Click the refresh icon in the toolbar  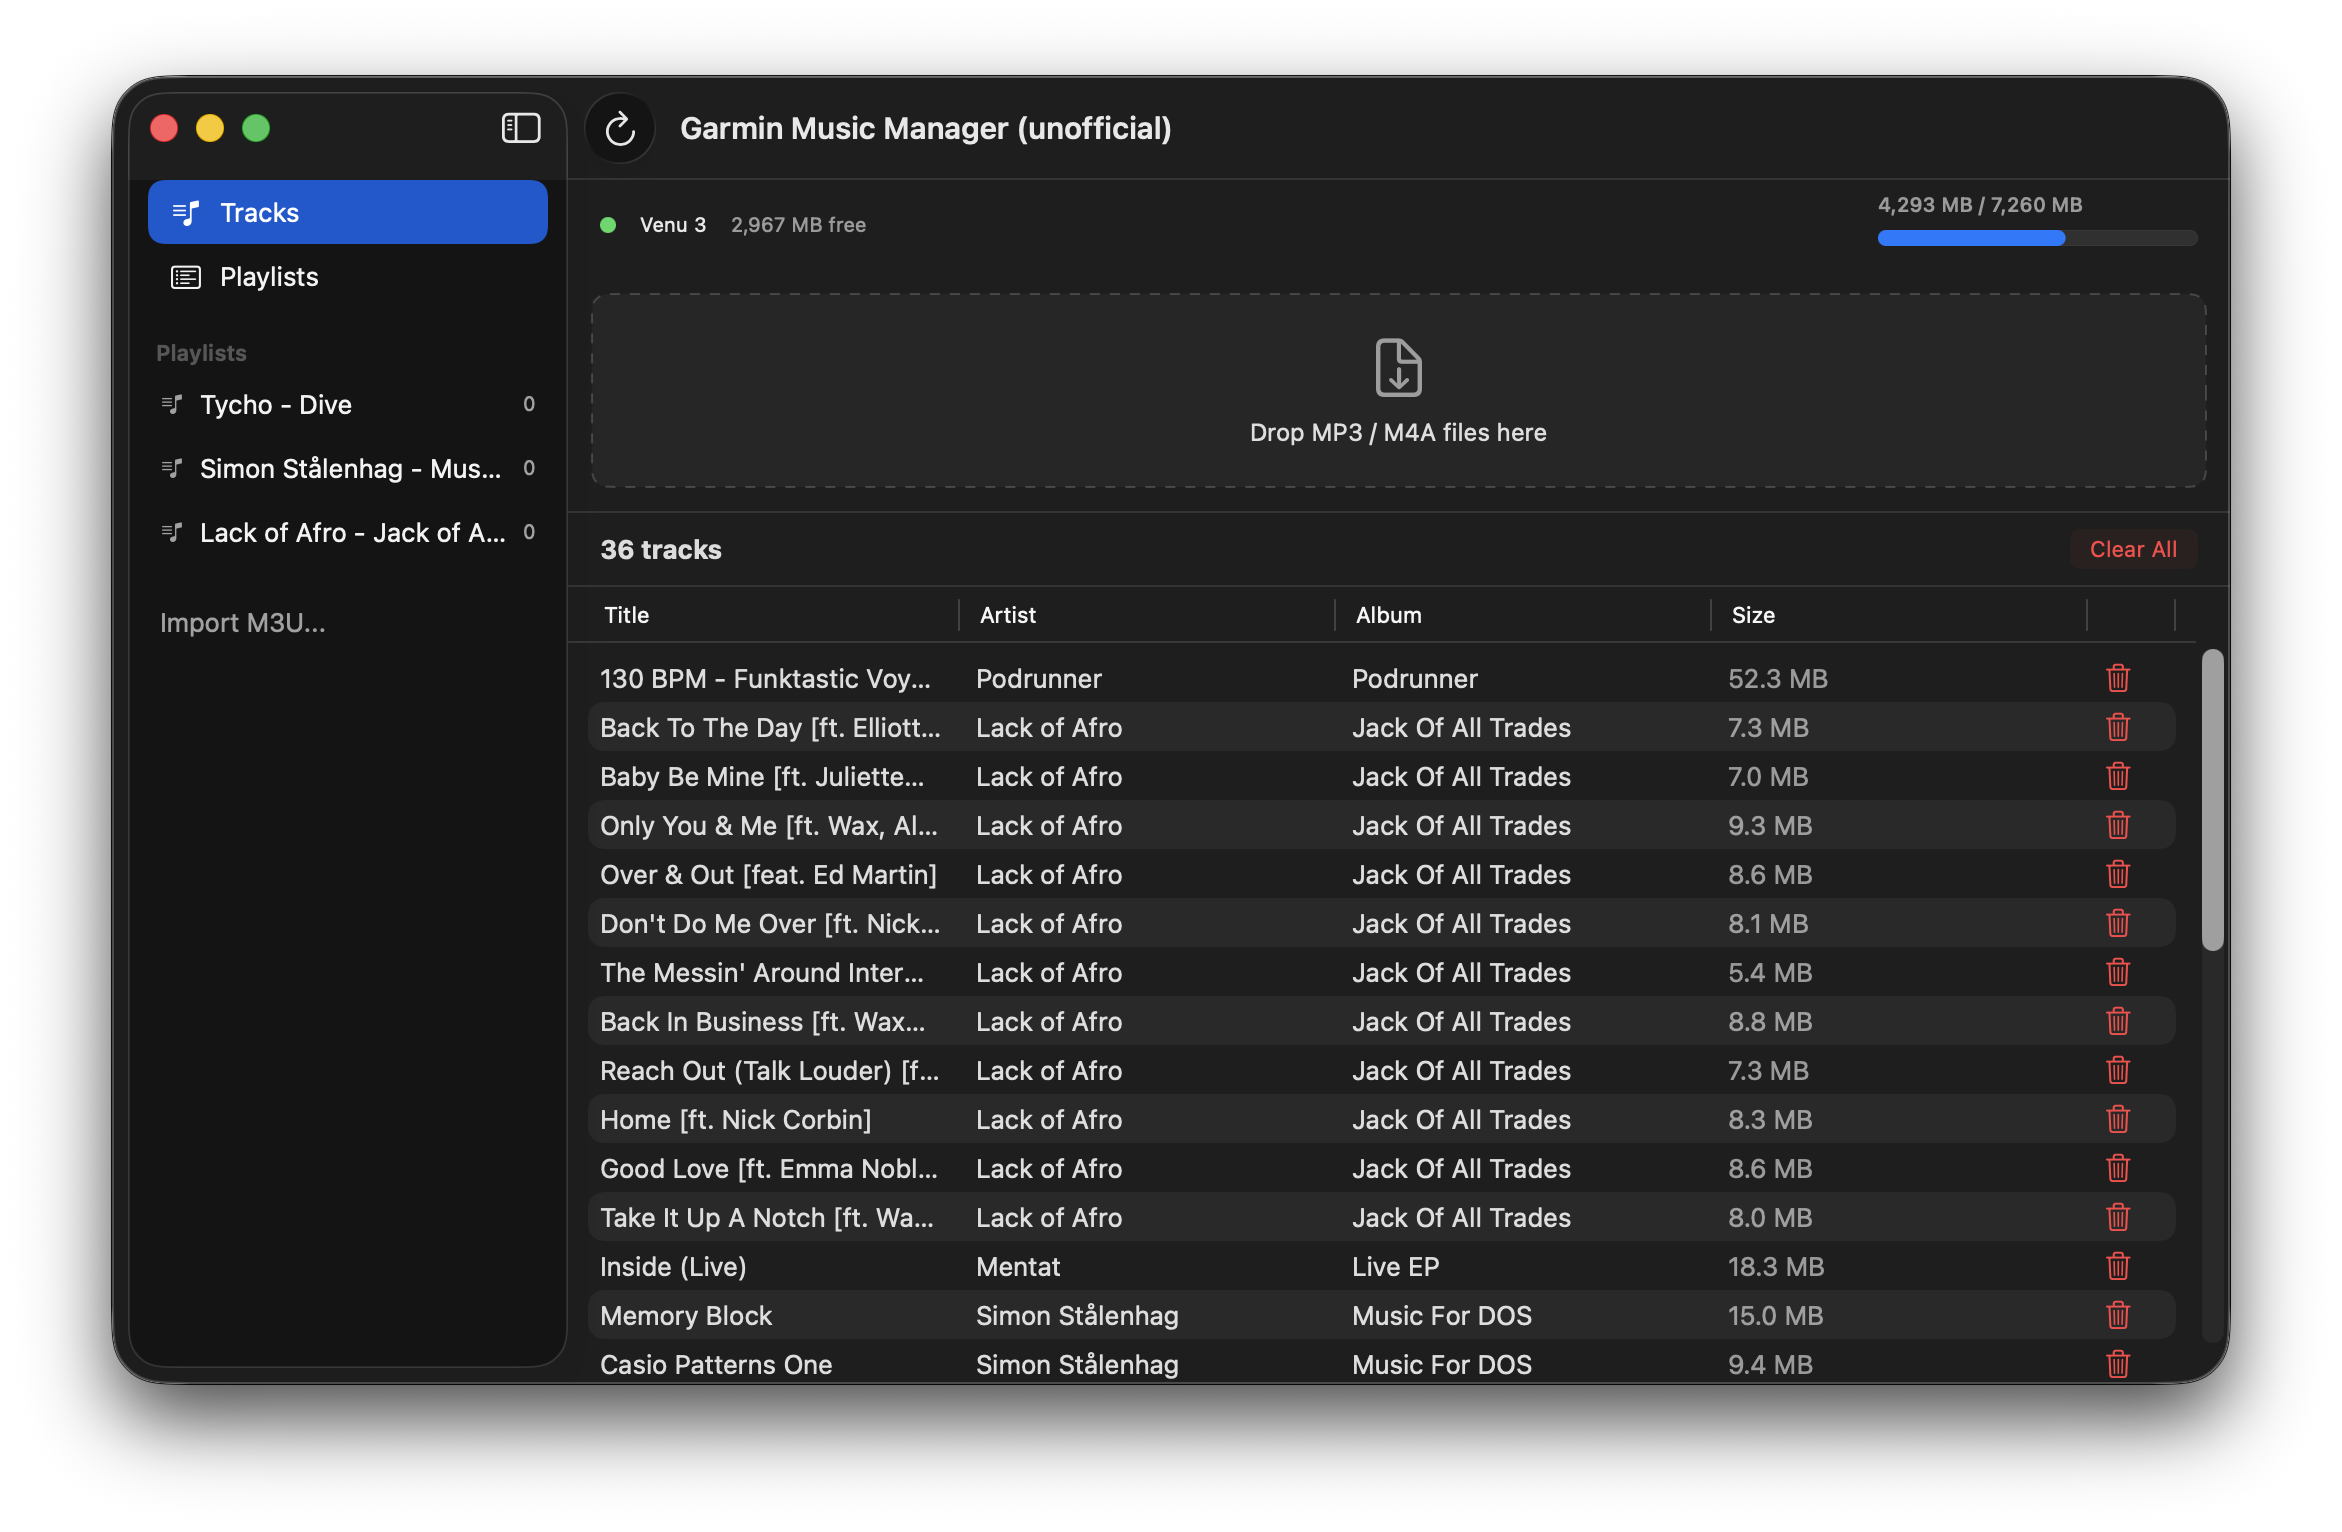(x=620, y=128)
